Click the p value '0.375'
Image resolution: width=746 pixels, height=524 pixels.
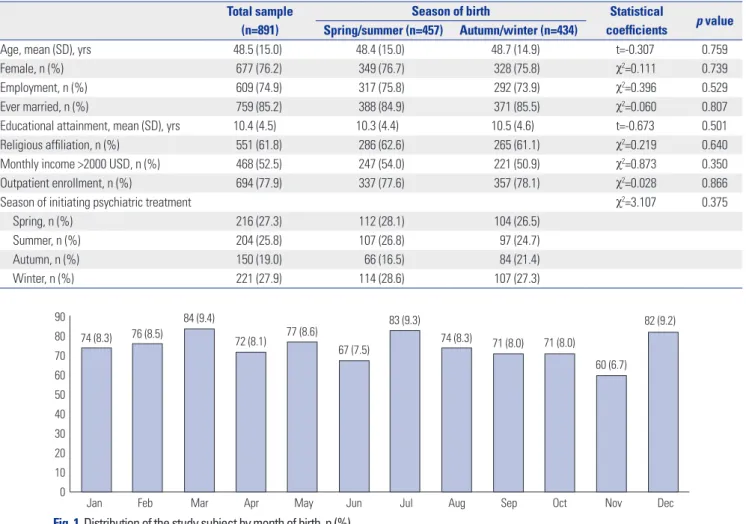[x=714, y=202]
